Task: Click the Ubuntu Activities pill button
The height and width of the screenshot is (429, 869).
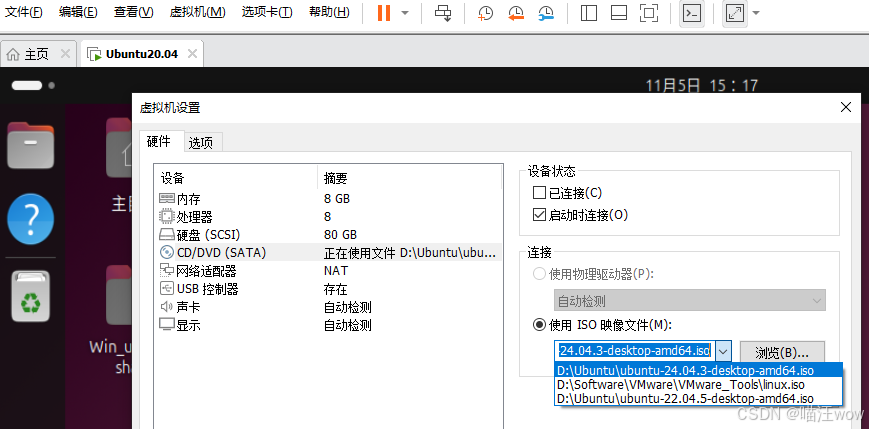Action: [x=27, y=85]
